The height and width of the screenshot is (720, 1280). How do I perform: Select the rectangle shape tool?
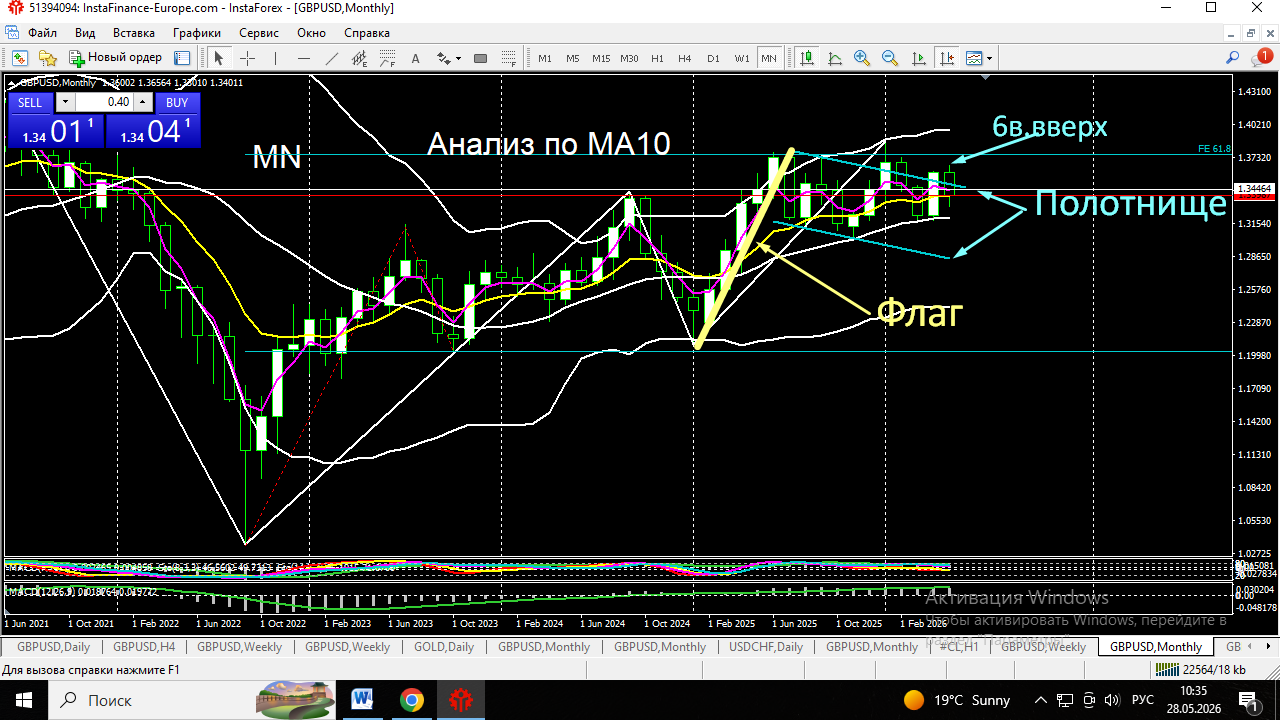tap(480, 58)
